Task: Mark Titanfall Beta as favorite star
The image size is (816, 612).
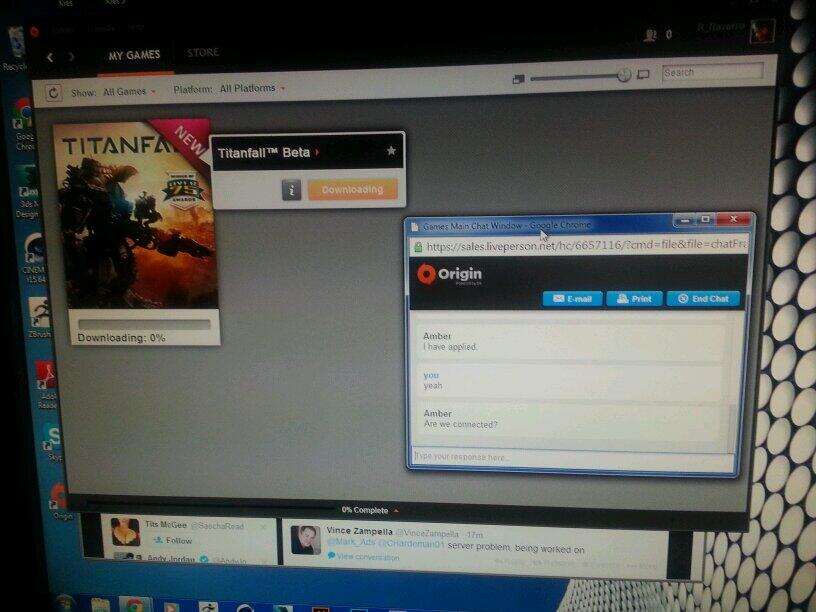Action: click(x=391, y=150)
